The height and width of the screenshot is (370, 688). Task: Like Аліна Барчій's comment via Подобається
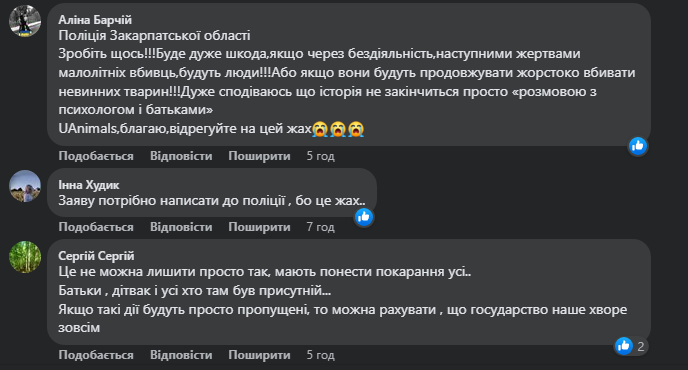coord(96,156)
